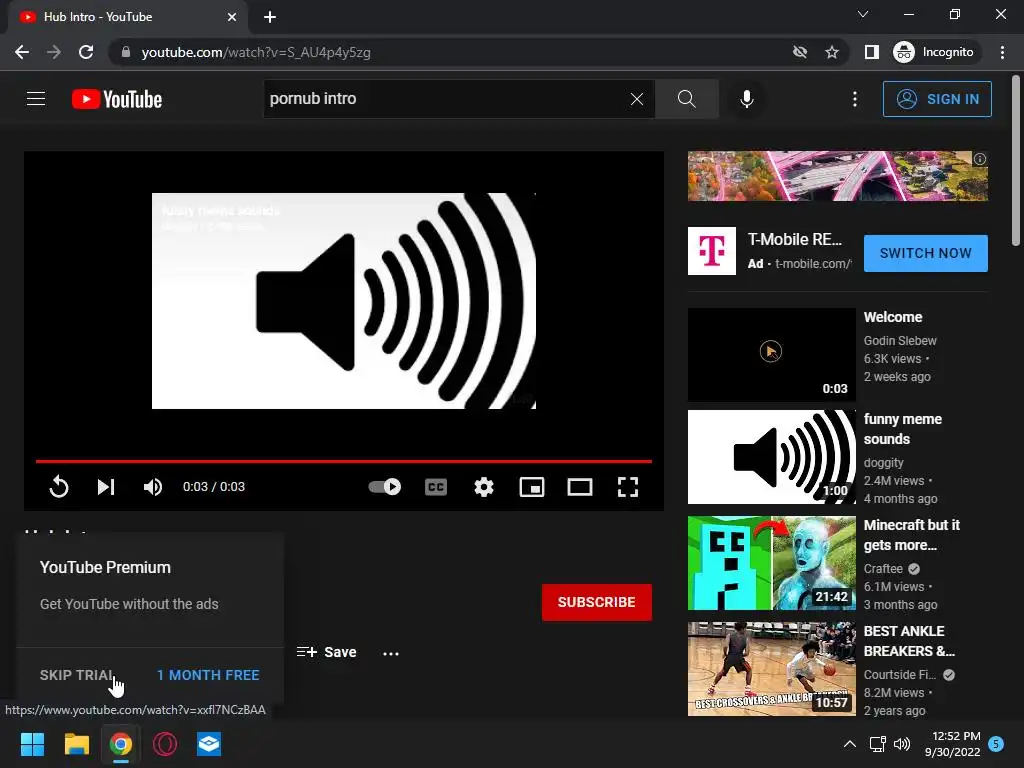Close the Hub Intro tab
The image size is (1024, 768).
tap(232, 17)
